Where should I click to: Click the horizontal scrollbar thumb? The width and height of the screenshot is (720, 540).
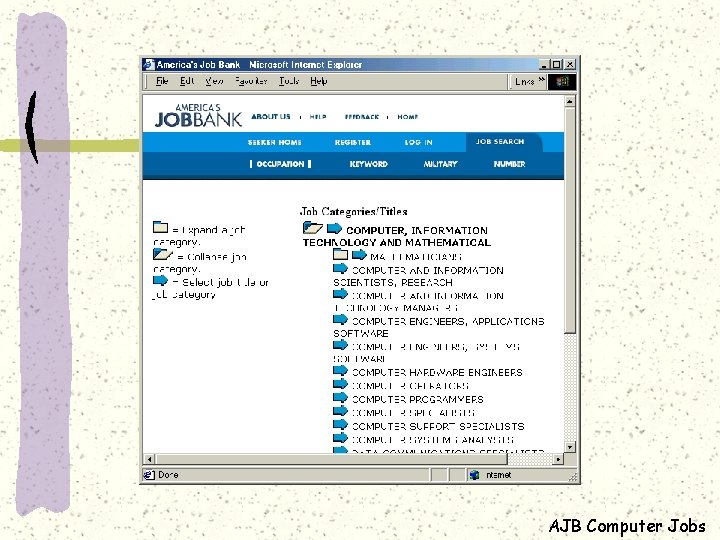click(332, 459)
